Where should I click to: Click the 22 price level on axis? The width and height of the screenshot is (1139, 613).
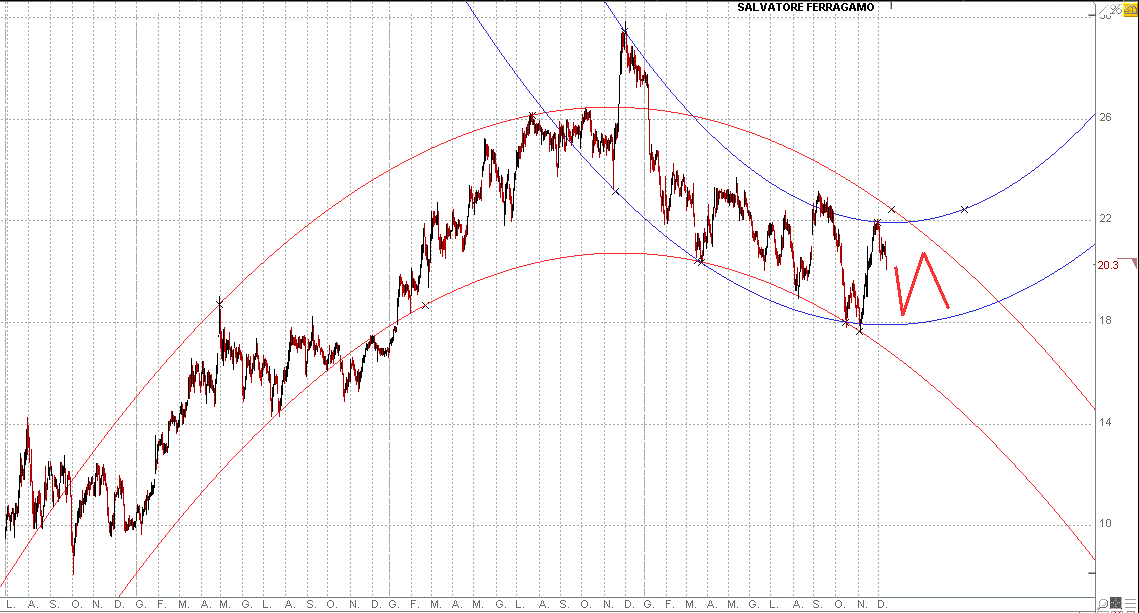[x=1105, y=219]
